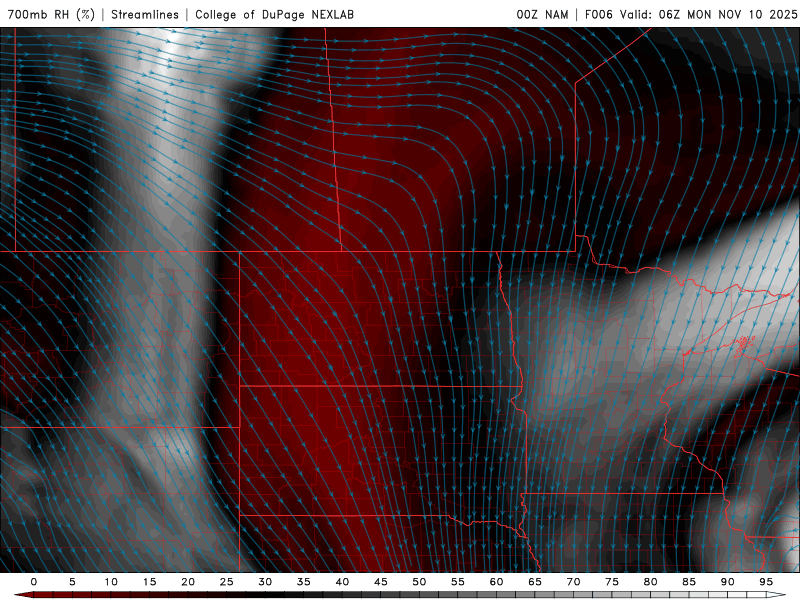The width and height of the screenshot is (800, 600).
Task: Click the colorbar label "90"
Action: click(x=727, y=582)
